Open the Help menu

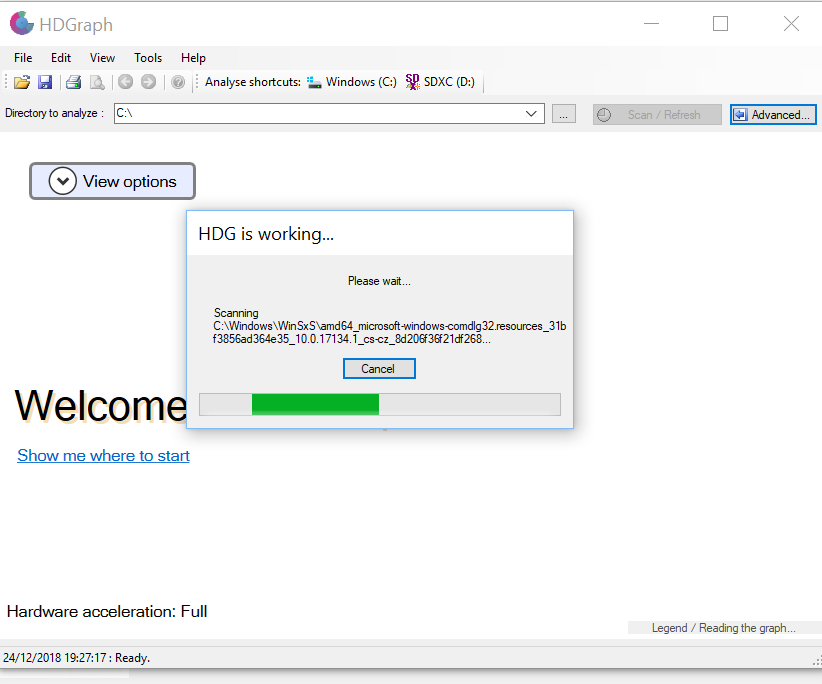(x=193, y=58)
